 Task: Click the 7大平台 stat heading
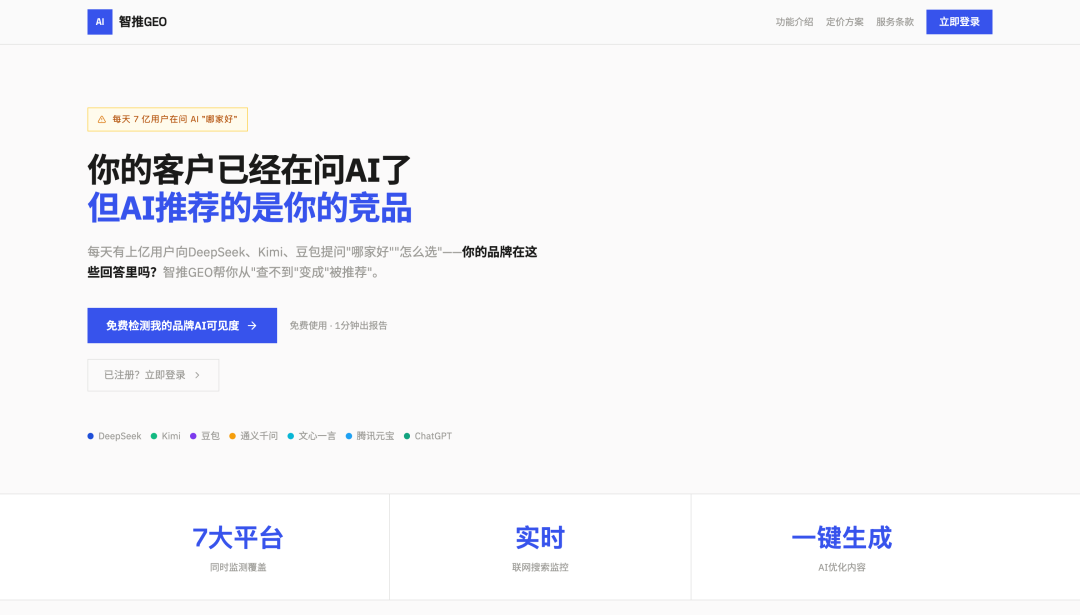[x=238, y=538]
